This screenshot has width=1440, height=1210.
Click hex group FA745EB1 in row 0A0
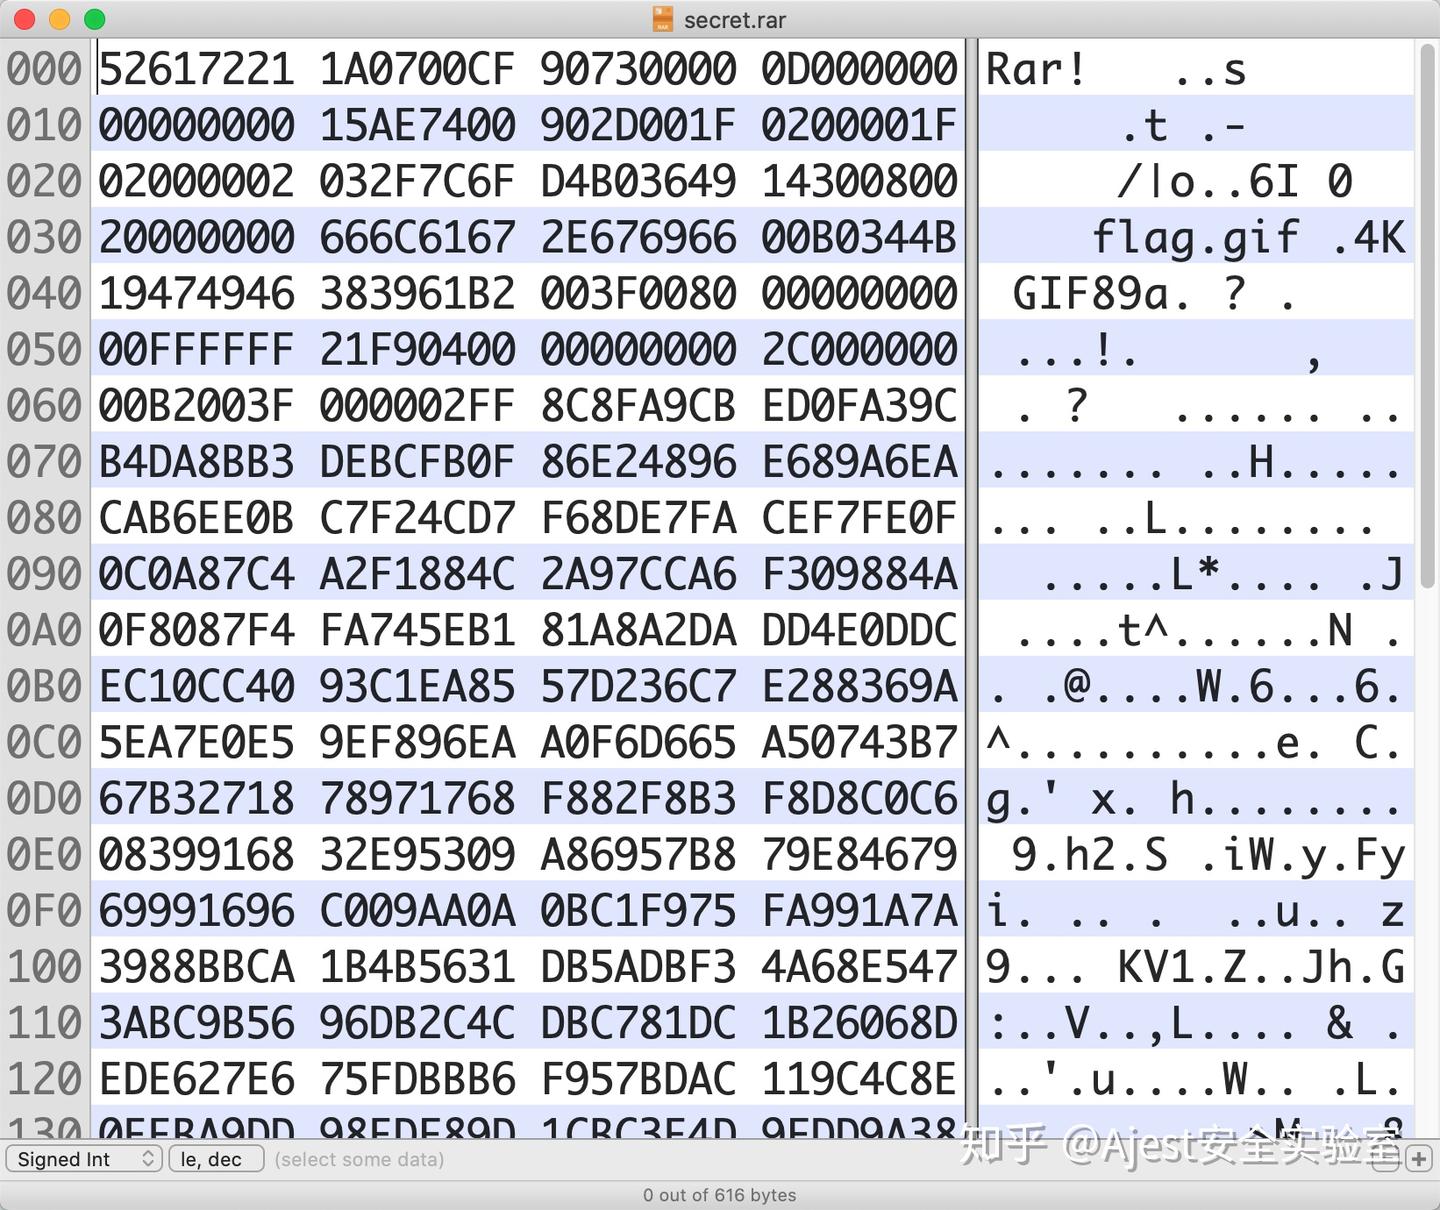pos(417,630)
